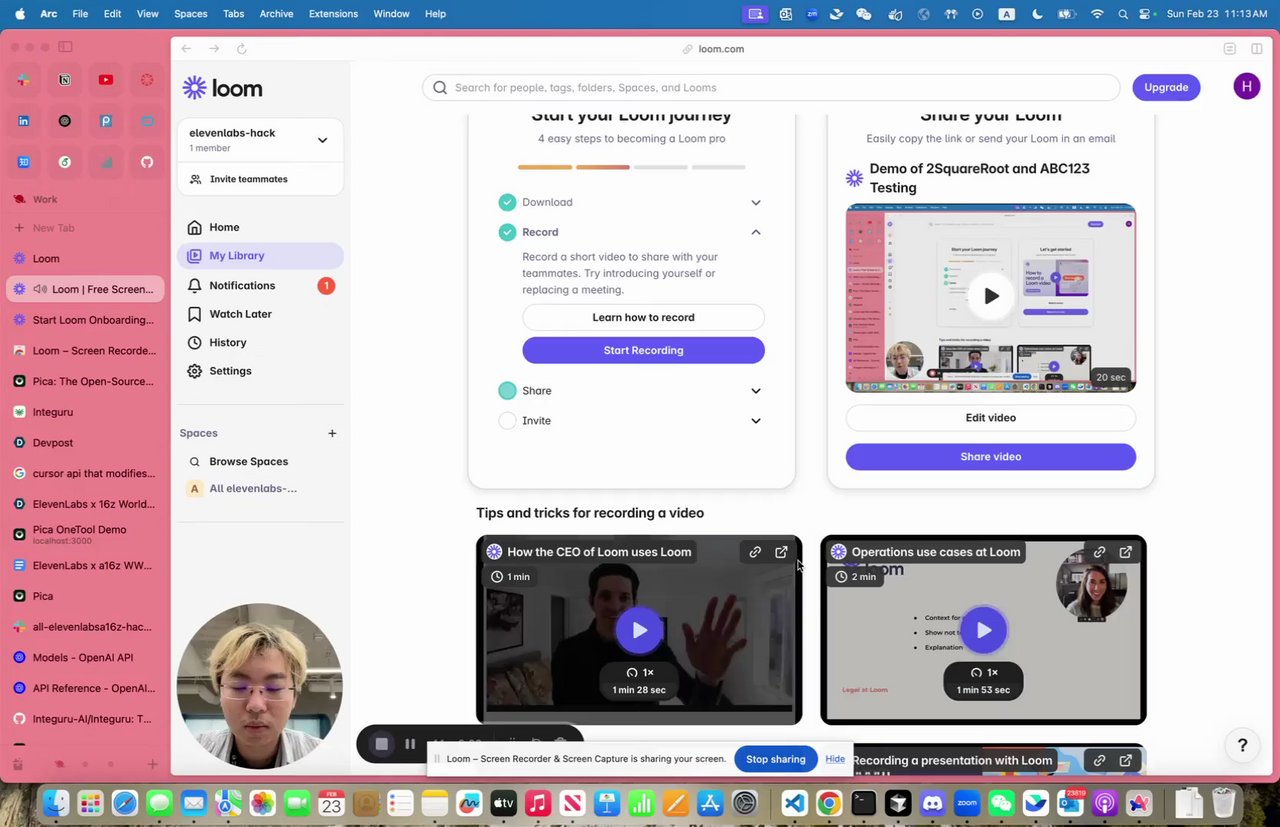Click the Invite step empty circle
1280x827 pixels.
[507, 421]
